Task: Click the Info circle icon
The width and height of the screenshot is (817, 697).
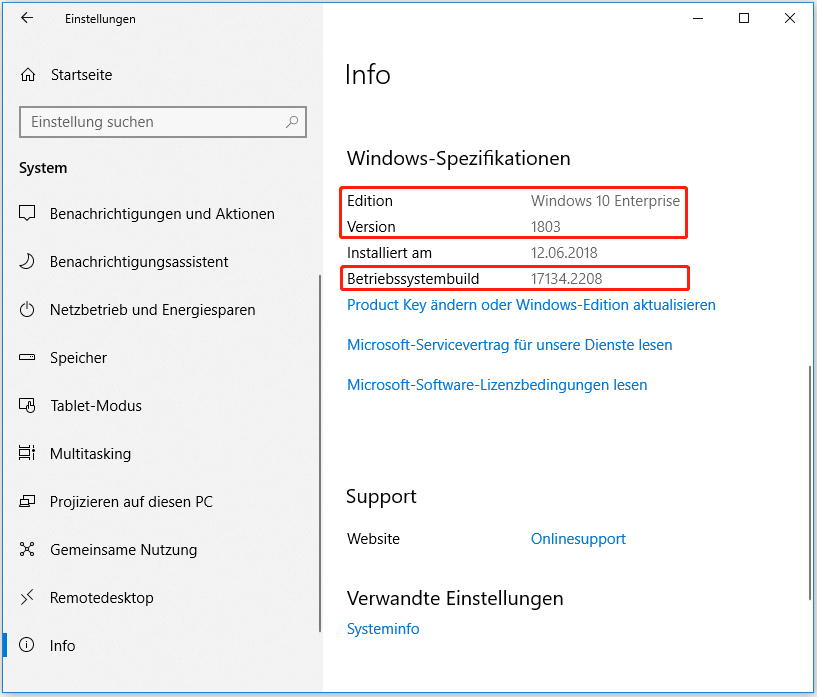Action: point(27,645)
